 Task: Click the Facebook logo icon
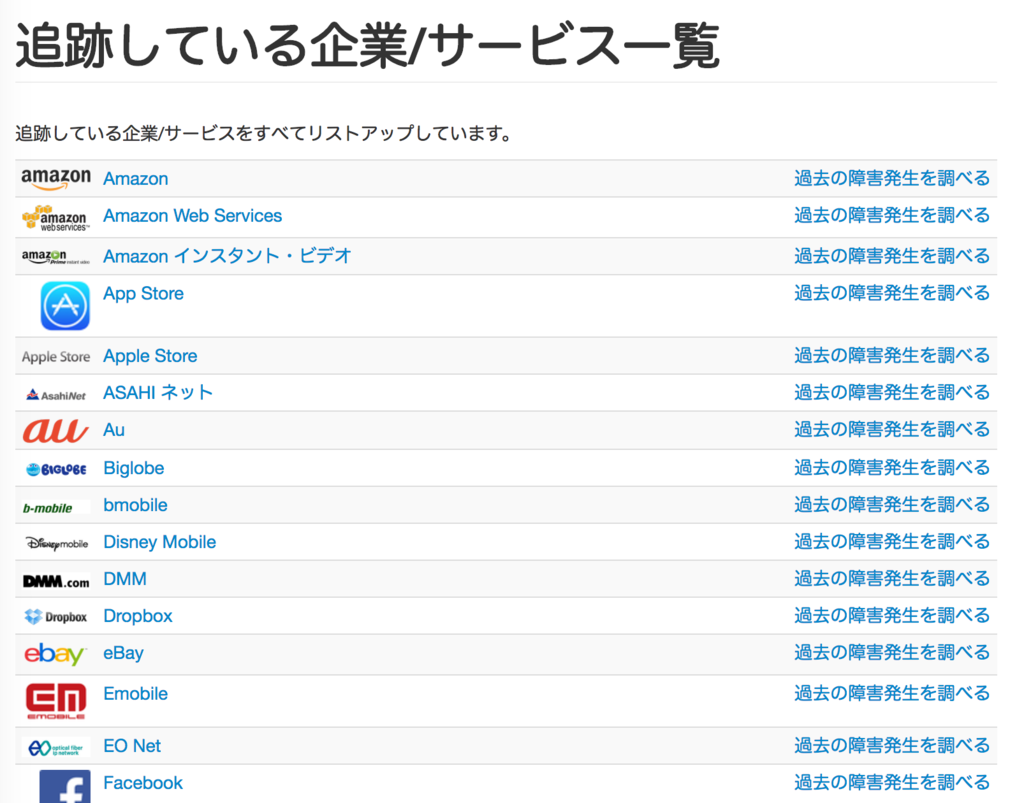click(x=65, y=786)
